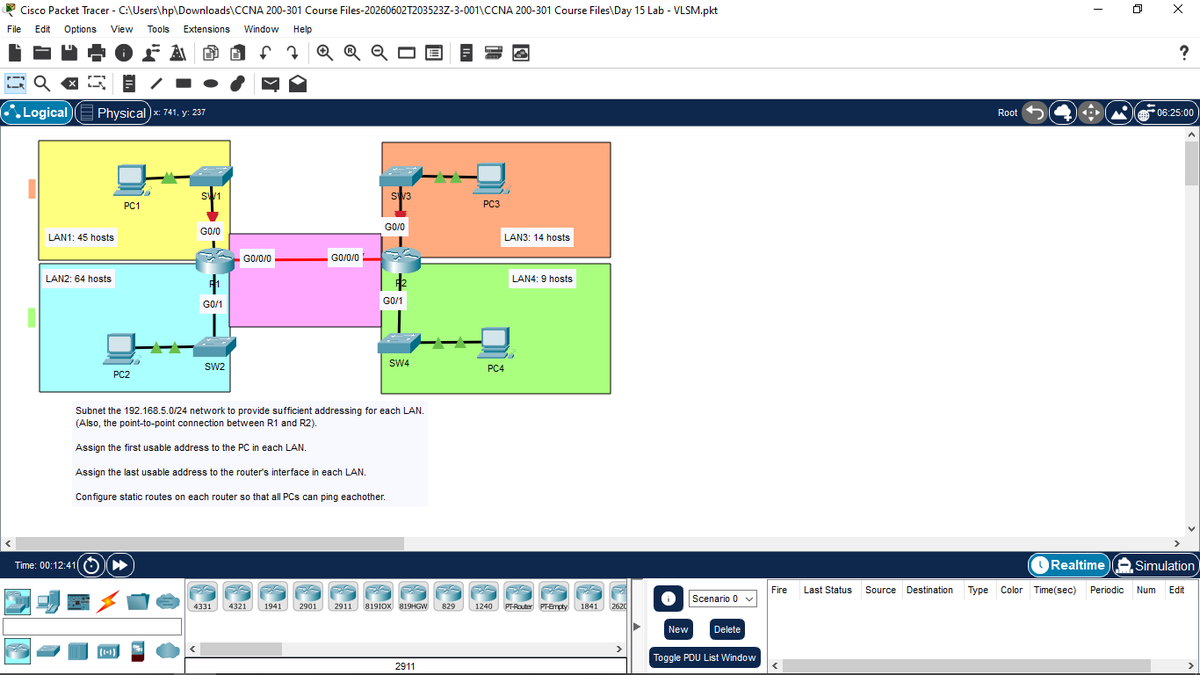Screen dimensions: 1200x675
Task: Paste with the clipboard icon
Action: 238,53
